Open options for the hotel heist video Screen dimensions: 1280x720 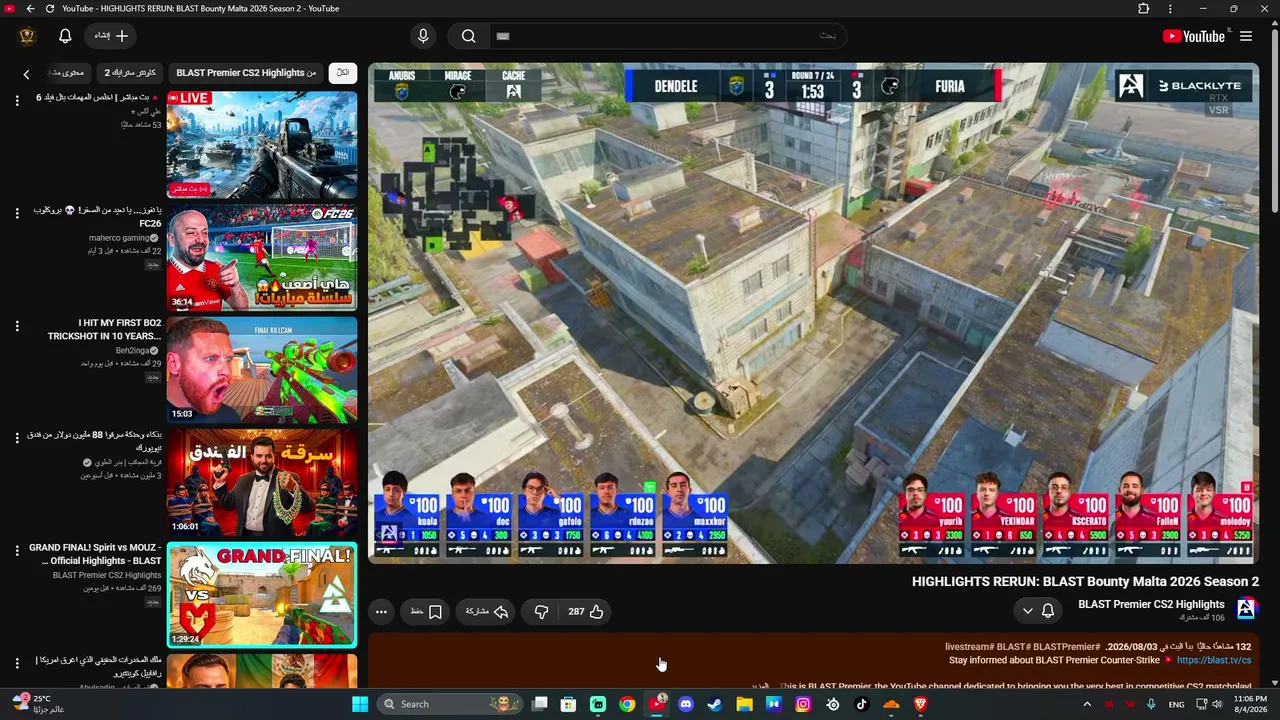(17, 438)
